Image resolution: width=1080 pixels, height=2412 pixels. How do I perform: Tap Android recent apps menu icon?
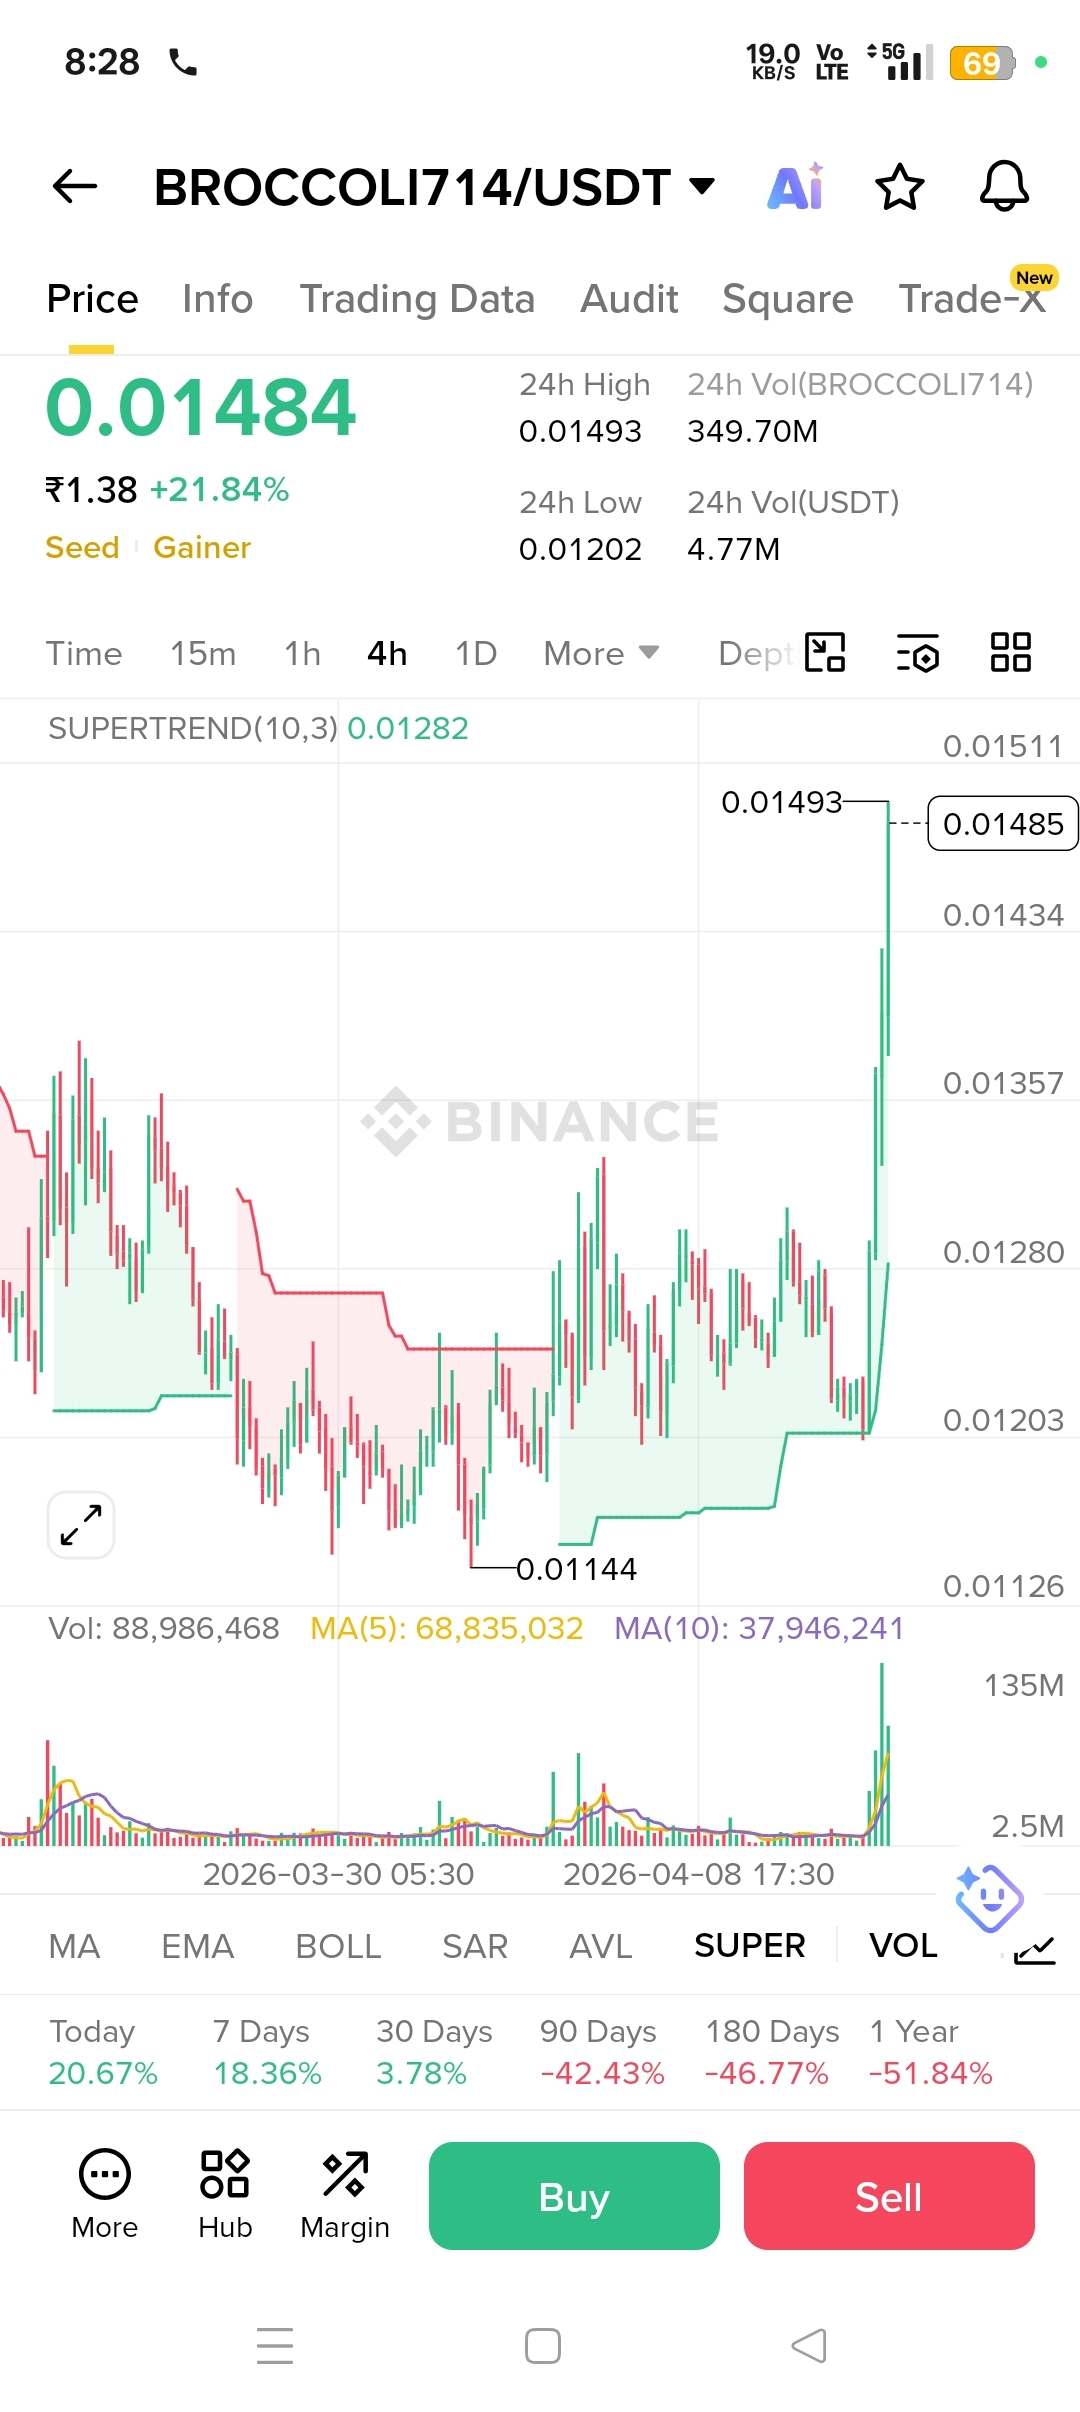275,2346
